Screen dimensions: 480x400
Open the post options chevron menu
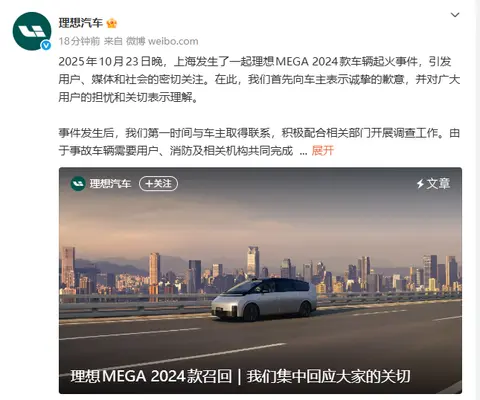click(455, 15)
